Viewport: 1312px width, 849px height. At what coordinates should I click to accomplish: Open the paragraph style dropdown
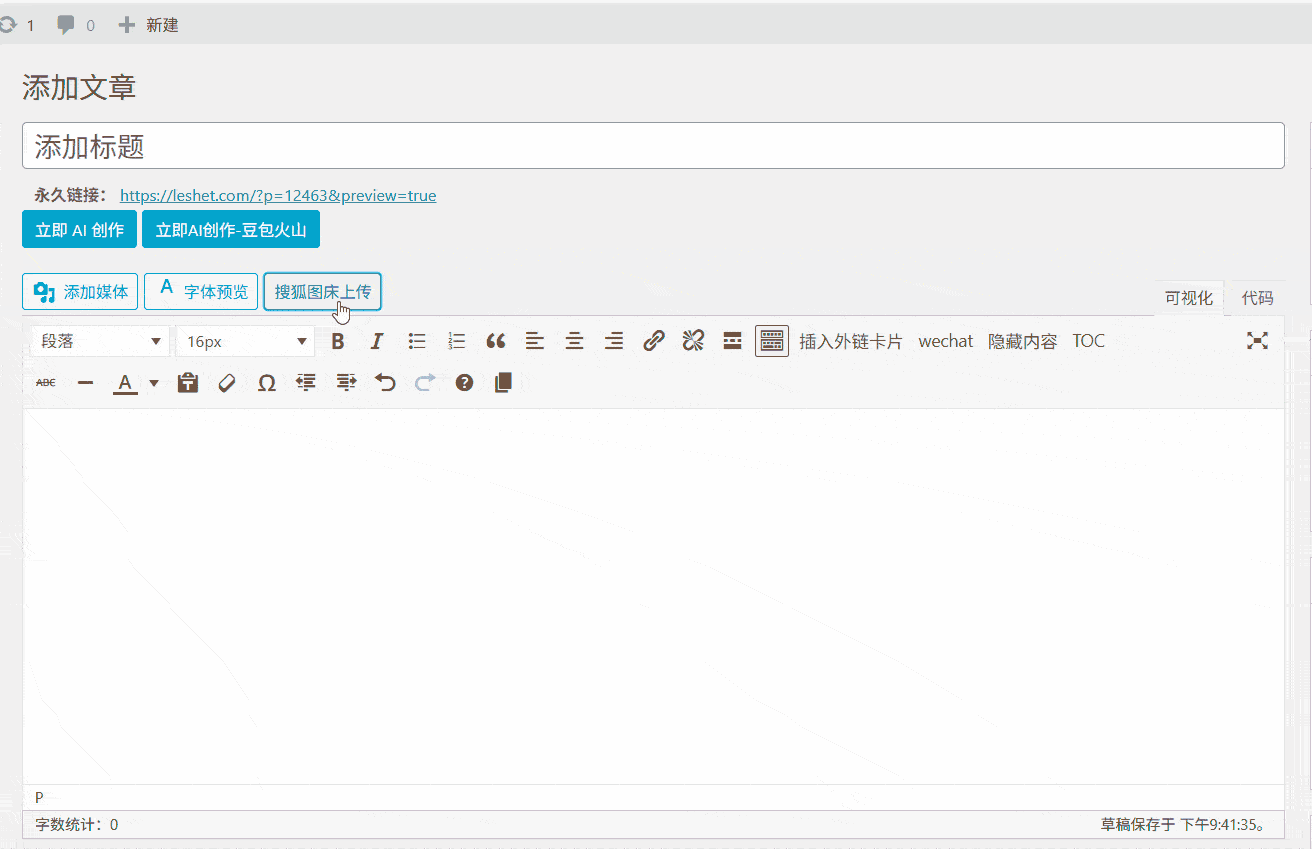coord(99,341)
